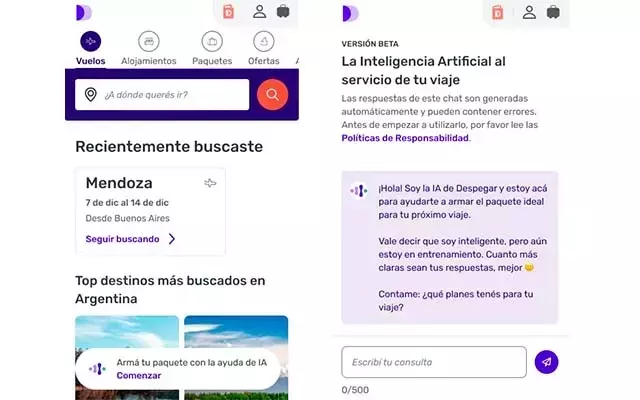Switch to Paquetes tab label

pyautogui.click(x=212, y=61)
